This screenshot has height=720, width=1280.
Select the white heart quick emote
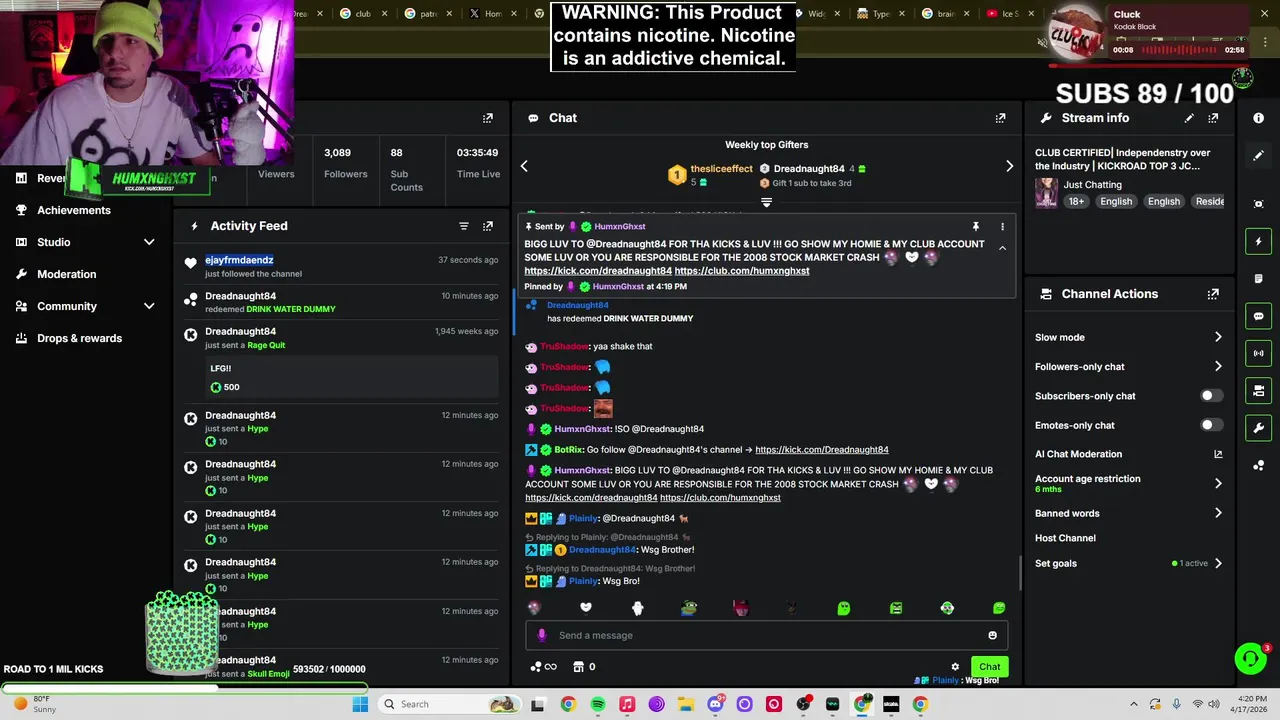pyautogui.click(x=586, y=608)
